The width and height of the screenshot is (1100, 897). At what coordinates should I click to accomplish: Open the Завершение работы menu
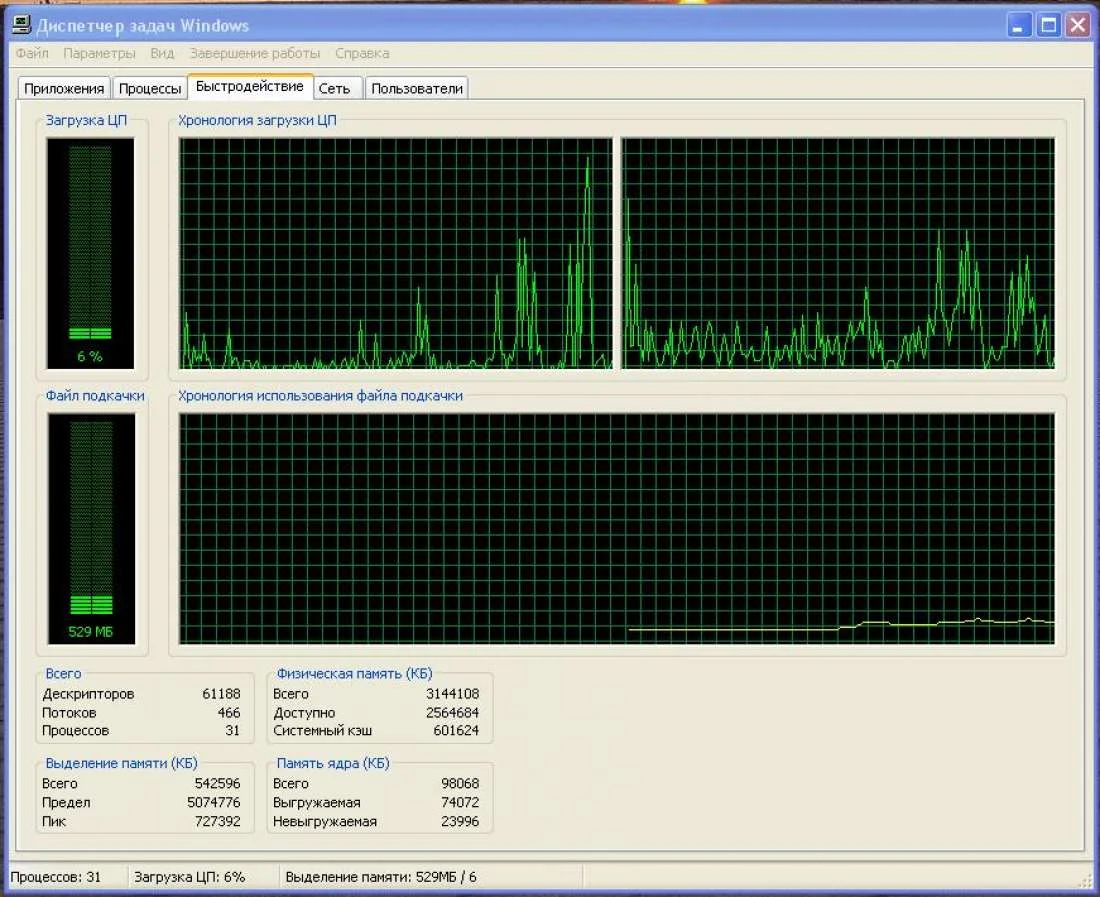(255, 53)
